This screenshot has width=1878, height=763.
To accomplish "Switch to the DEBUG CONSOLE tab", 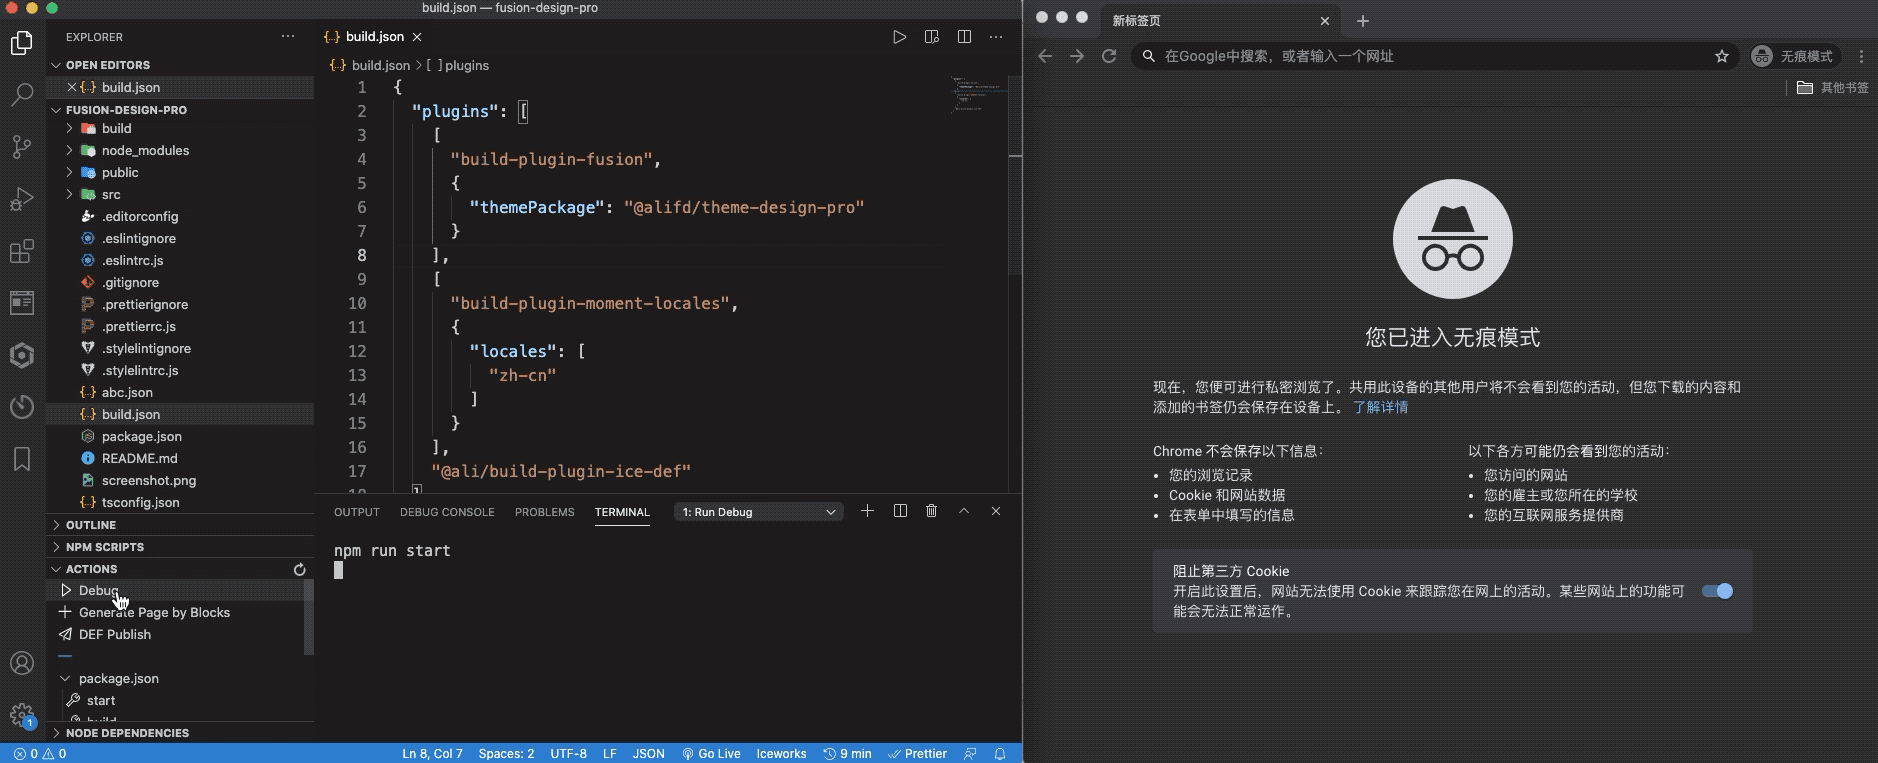I will coord(447,512).
